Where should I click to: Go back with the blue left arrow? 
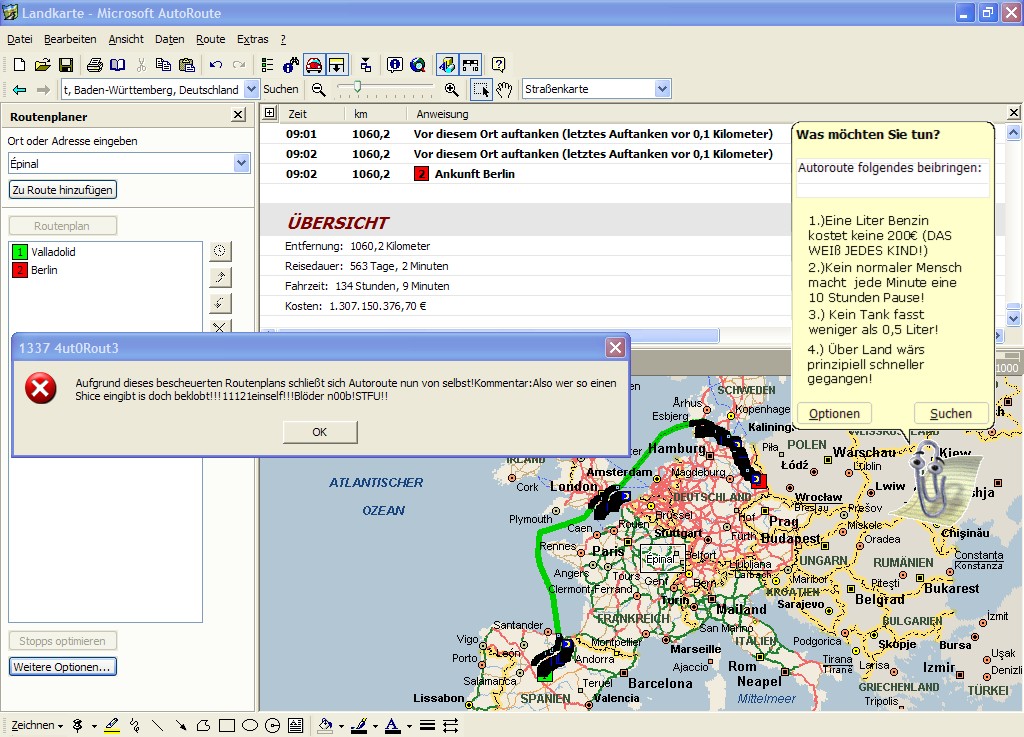tap(20, 89)
